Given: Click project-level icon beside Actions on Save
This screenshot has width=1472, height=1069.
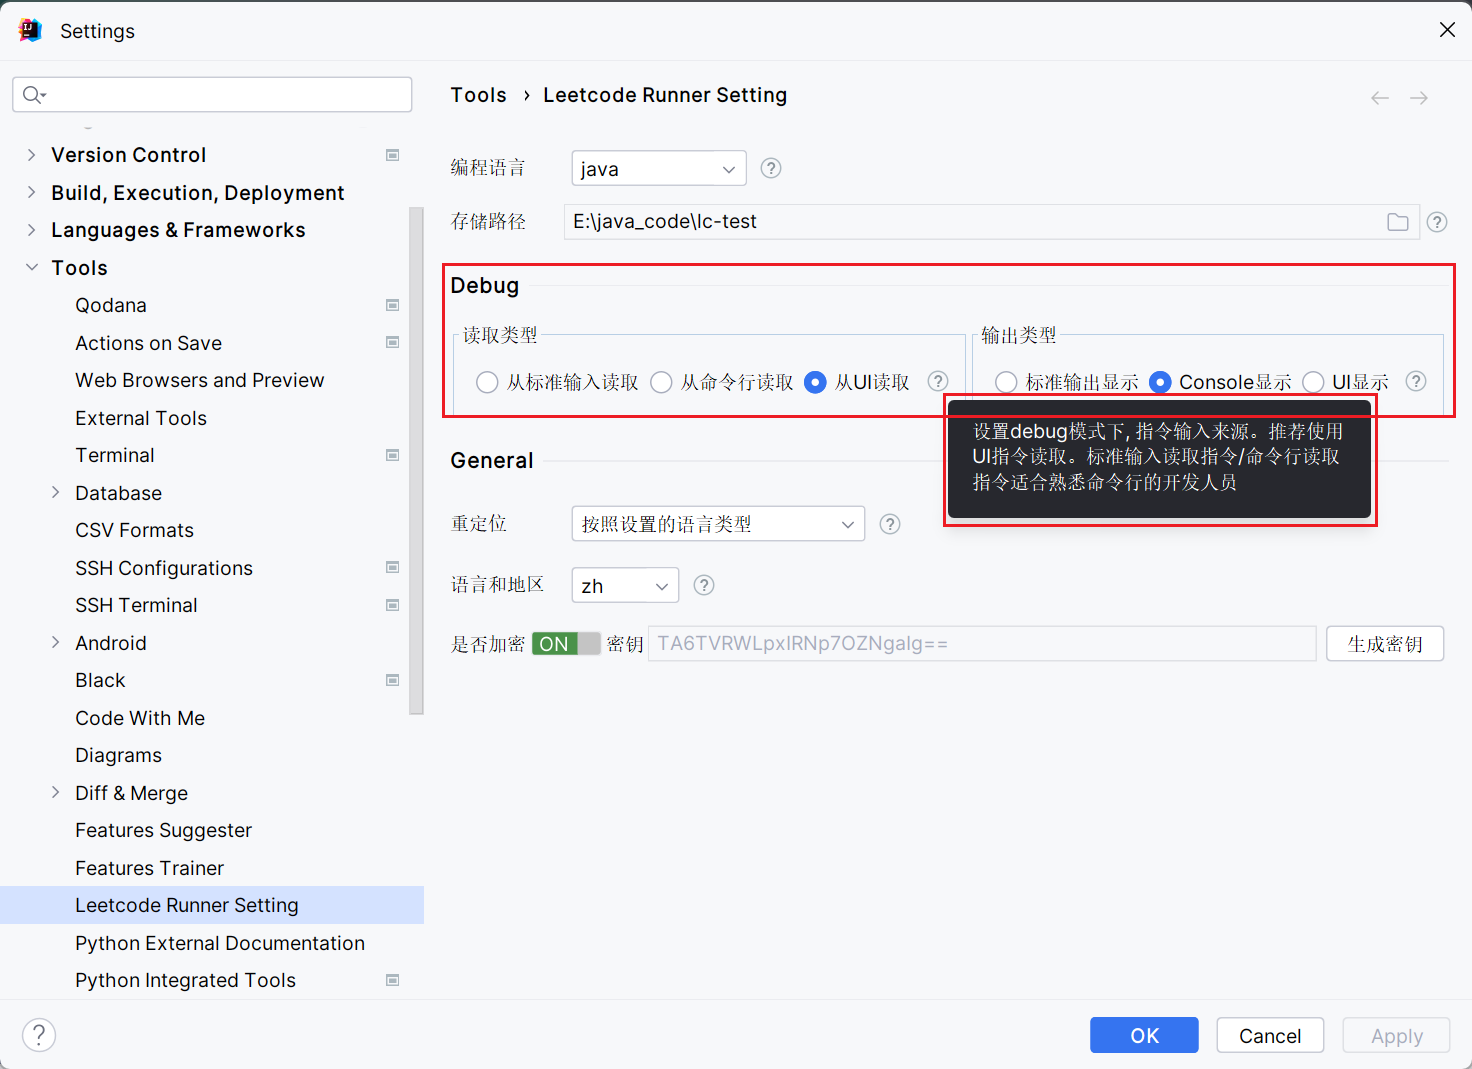Looking at the screenshot, I should click(x=393, y=342).
